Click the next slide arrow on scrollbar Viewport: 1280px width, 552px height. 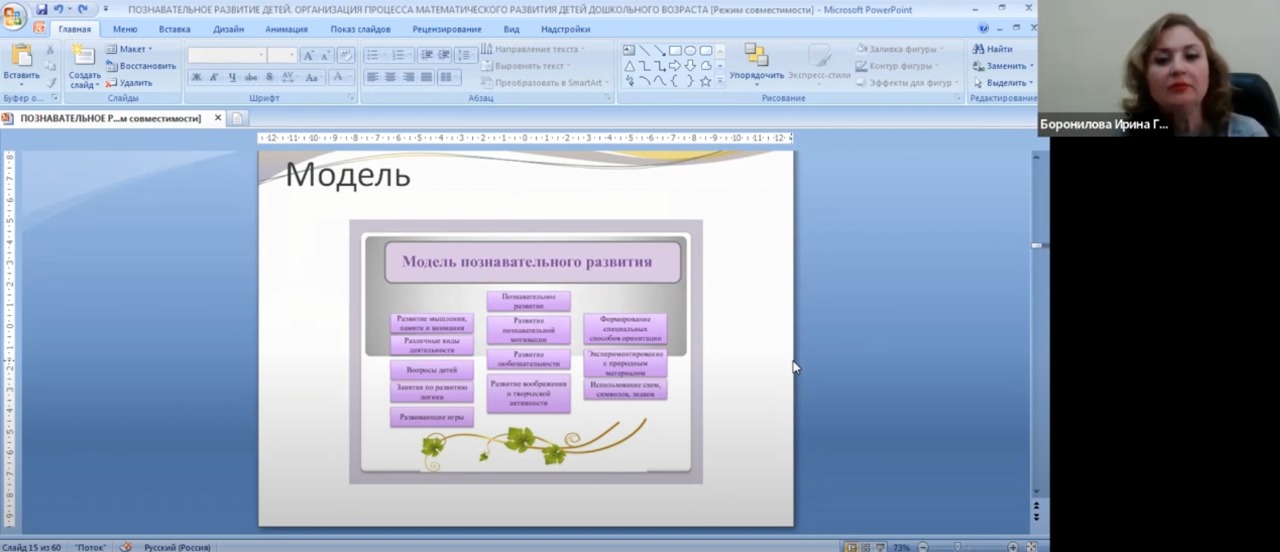point(1036,517)
